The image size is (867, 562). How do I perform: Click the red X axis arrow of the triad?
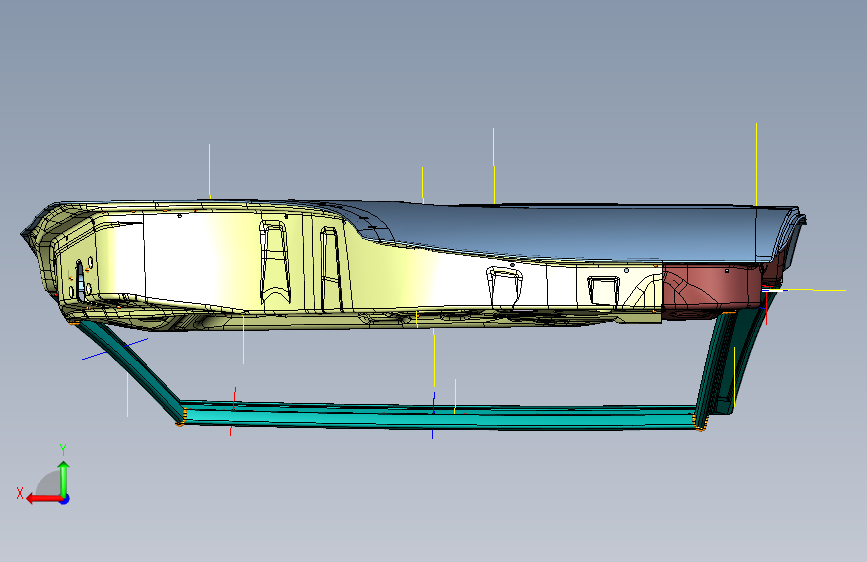(x=44, y=499)
